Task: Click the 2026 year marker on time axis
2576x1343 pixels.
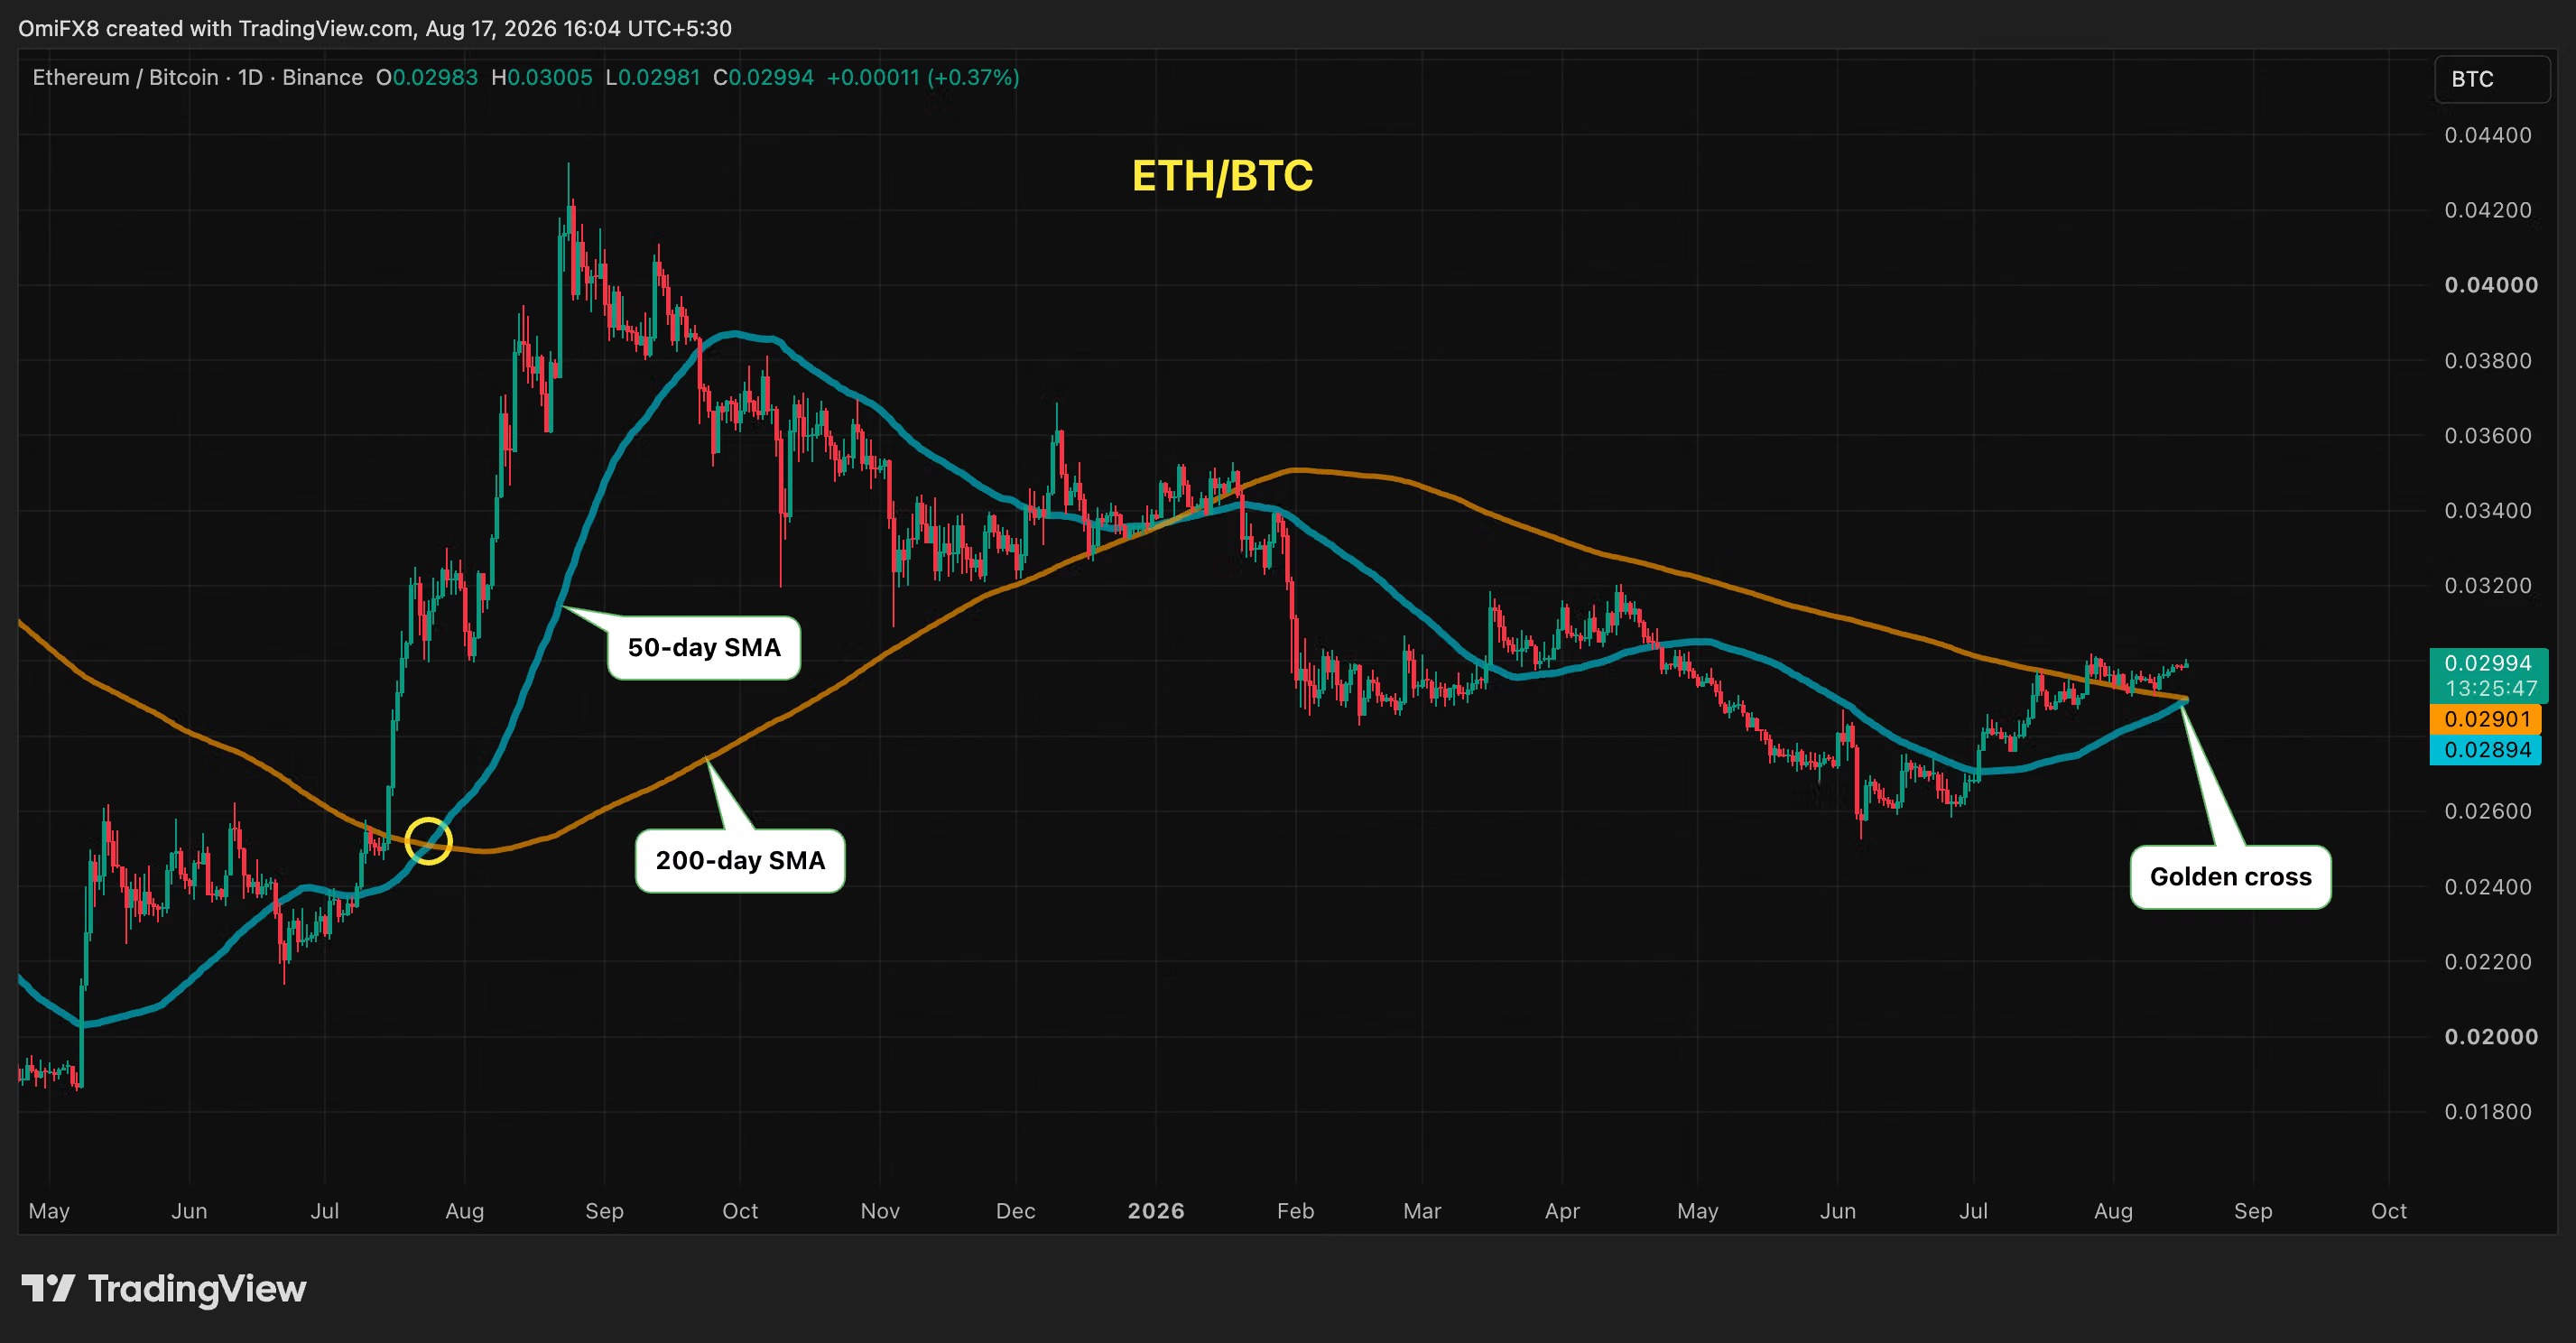Action: [x=1156, y=1211]
